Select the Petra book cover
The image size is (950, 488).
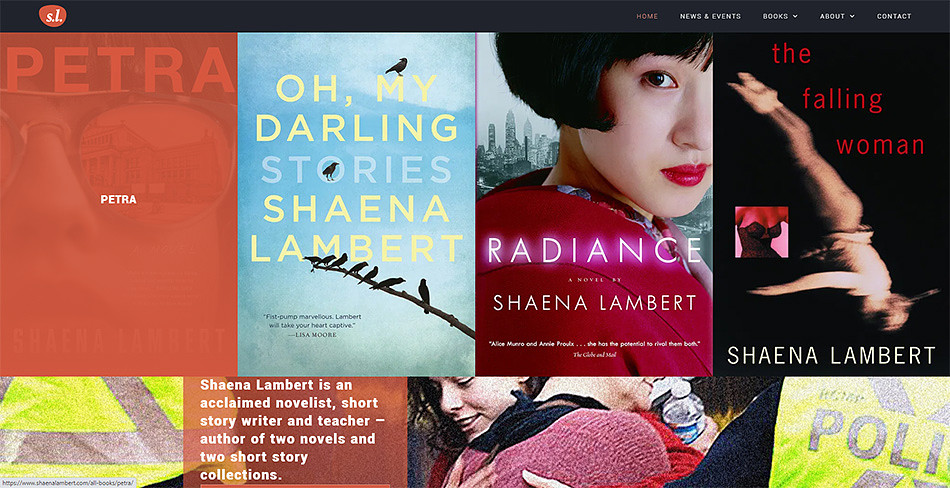(118, 204)
